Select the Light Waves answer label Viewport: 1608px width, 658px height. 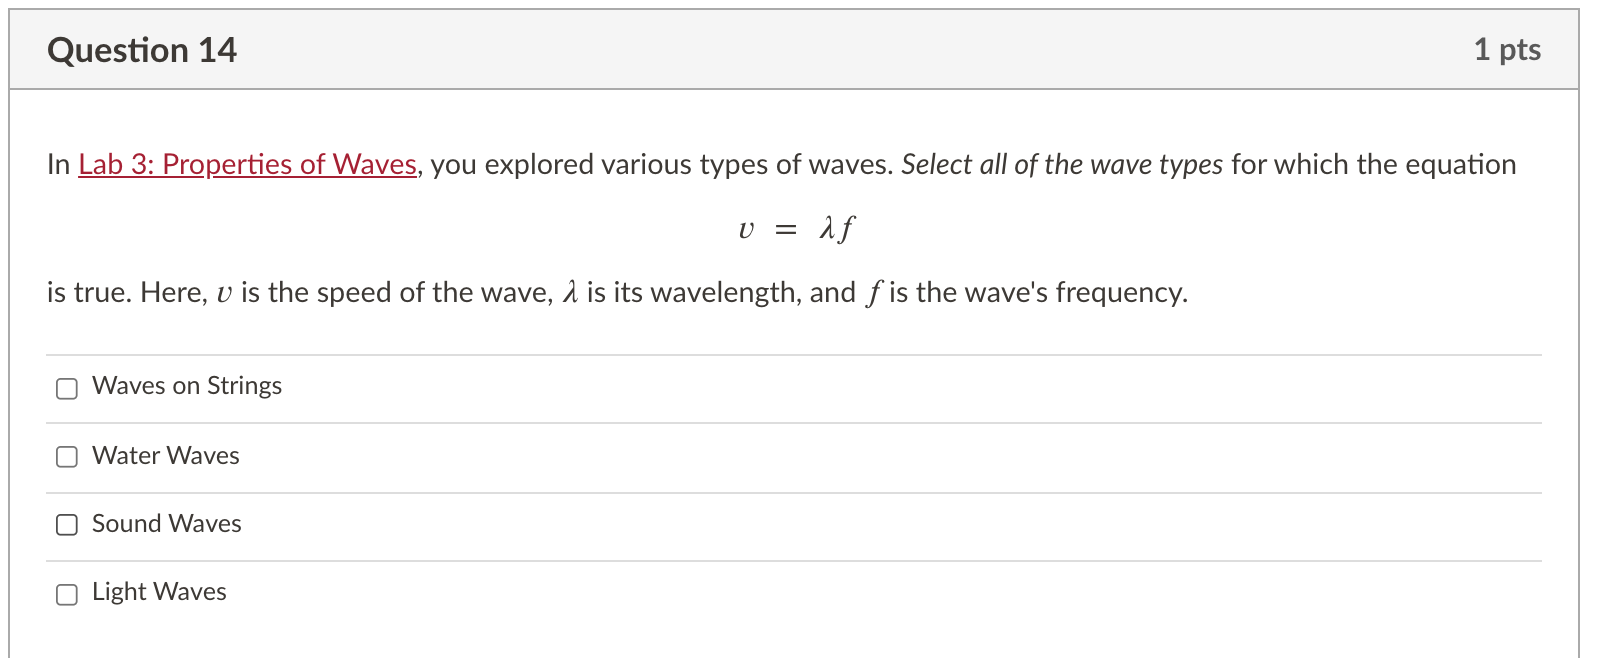point(158,591)
